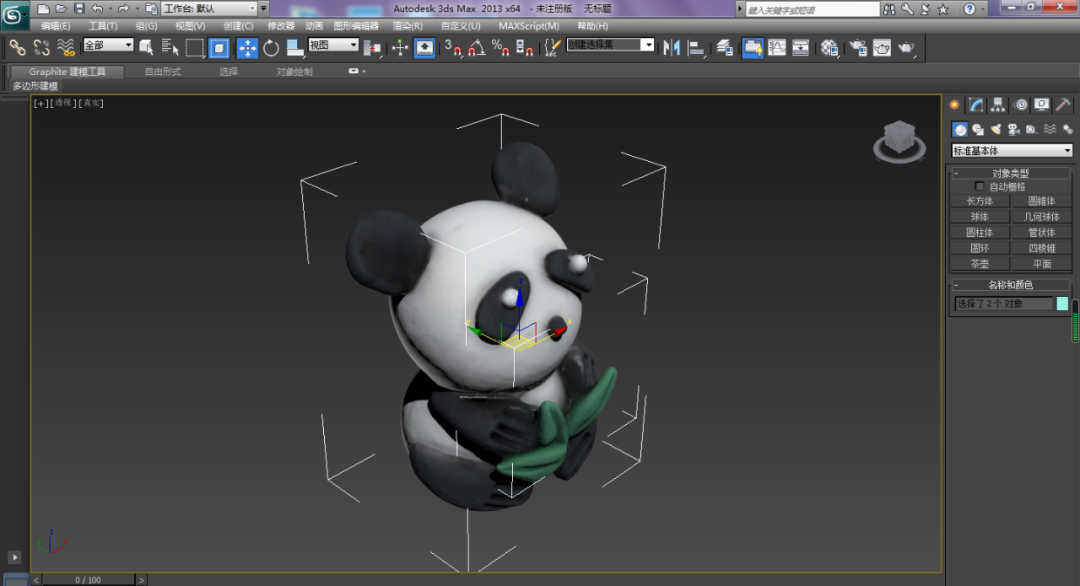The height and width of the screenshot is (586, 1080).
Task: Click the 平面 plane button
Action: tap(1041, 264)
